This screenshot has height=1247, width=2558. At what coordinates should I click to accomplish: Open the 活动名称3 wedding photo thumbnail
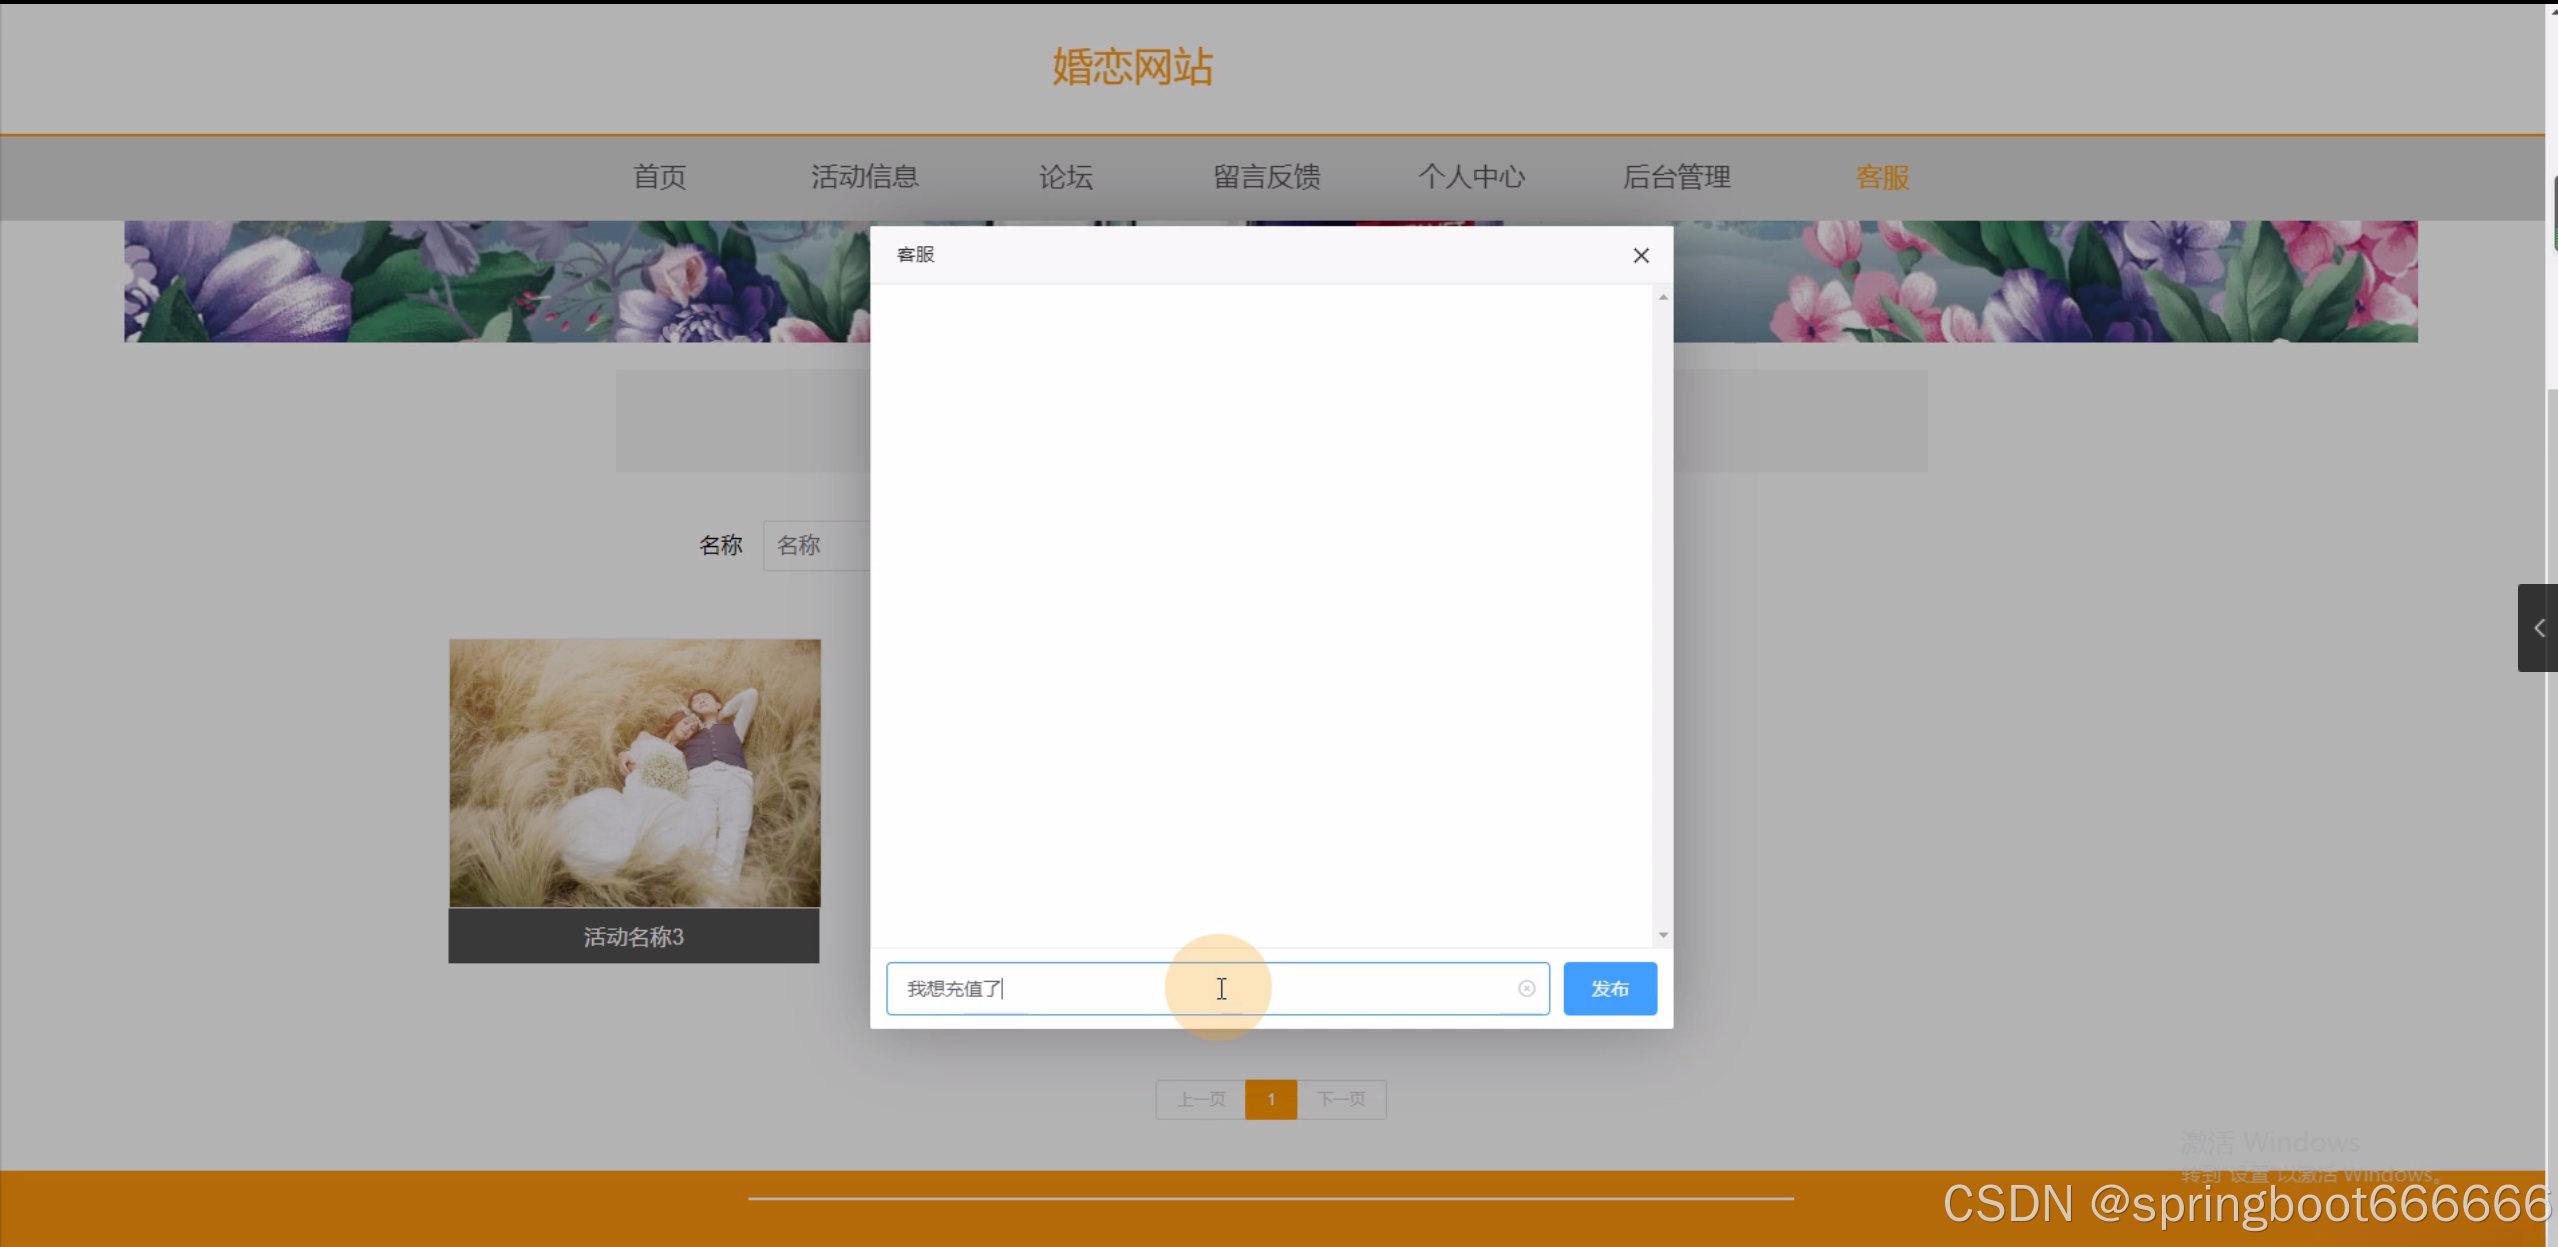coord(634,774)
